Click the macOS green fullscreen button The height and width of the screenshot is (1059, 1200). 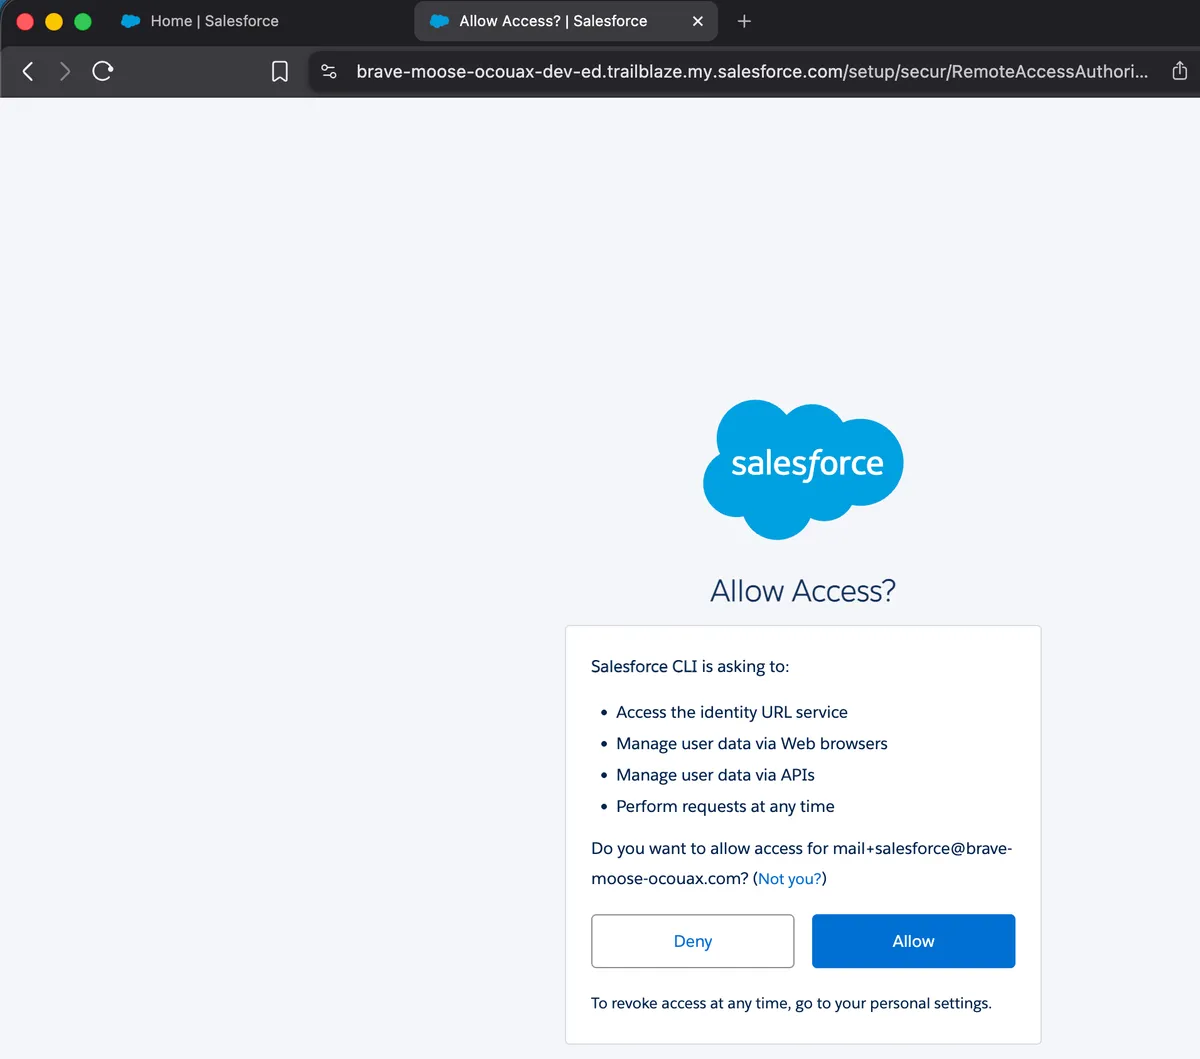point(83,21)
